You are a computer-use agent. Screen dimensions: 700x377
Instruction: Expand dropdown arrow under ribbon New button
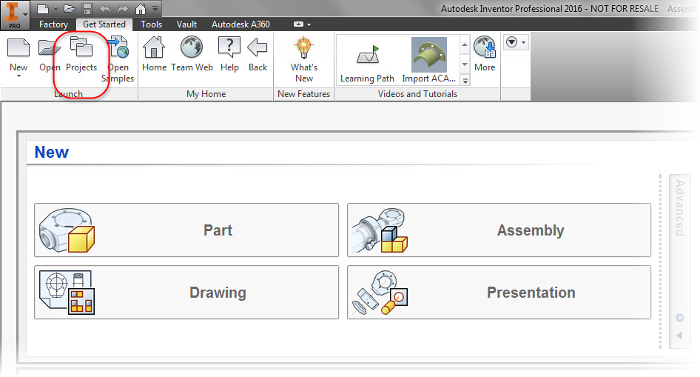point(18,76)
